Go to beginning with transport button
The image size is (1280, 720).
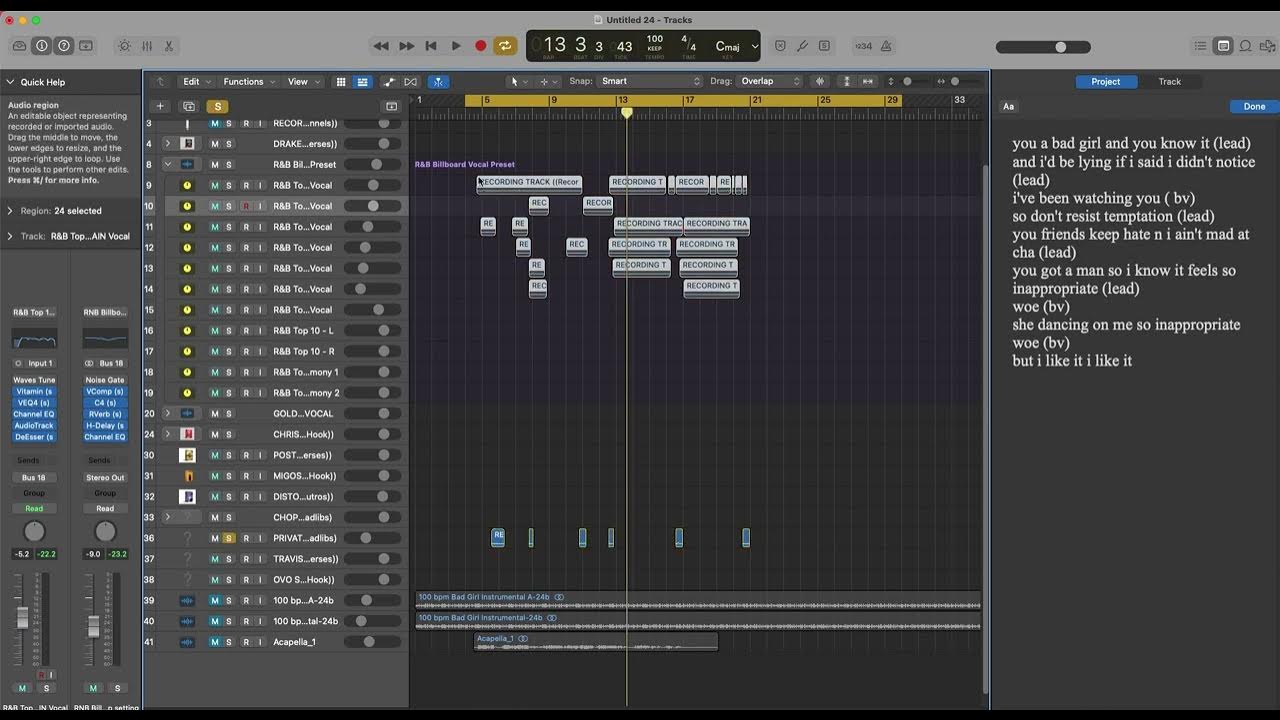(x=431, y=46)
